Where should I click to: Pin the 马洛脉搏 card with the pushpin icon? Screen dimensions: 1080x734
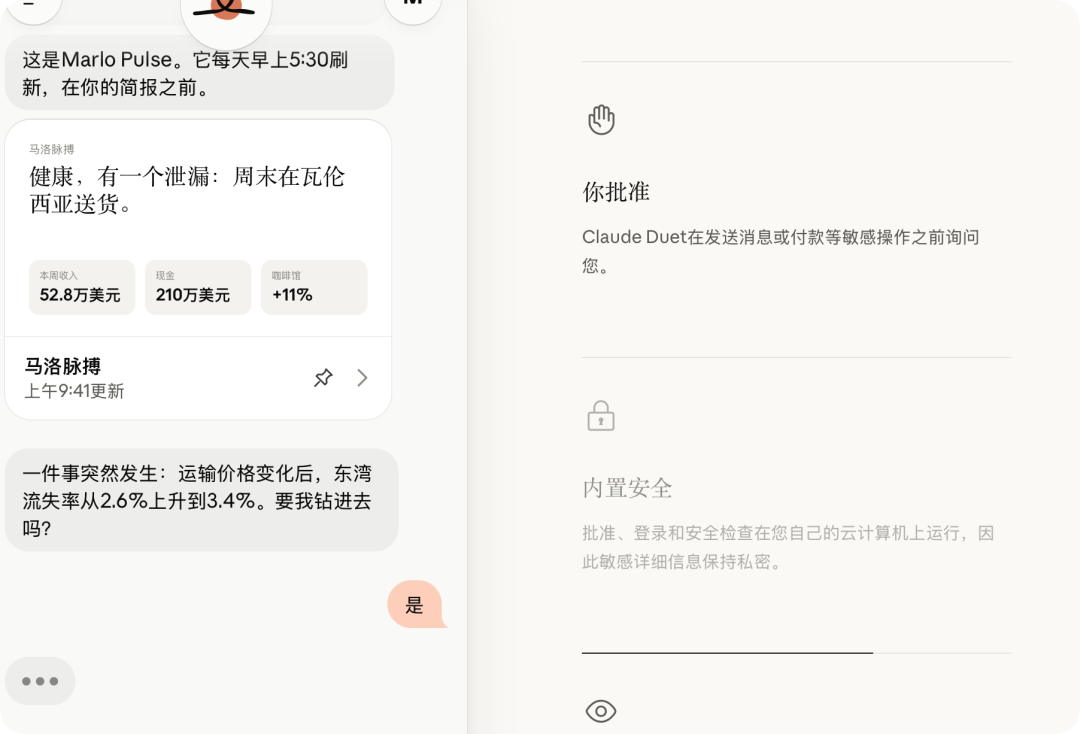[323, 377]
